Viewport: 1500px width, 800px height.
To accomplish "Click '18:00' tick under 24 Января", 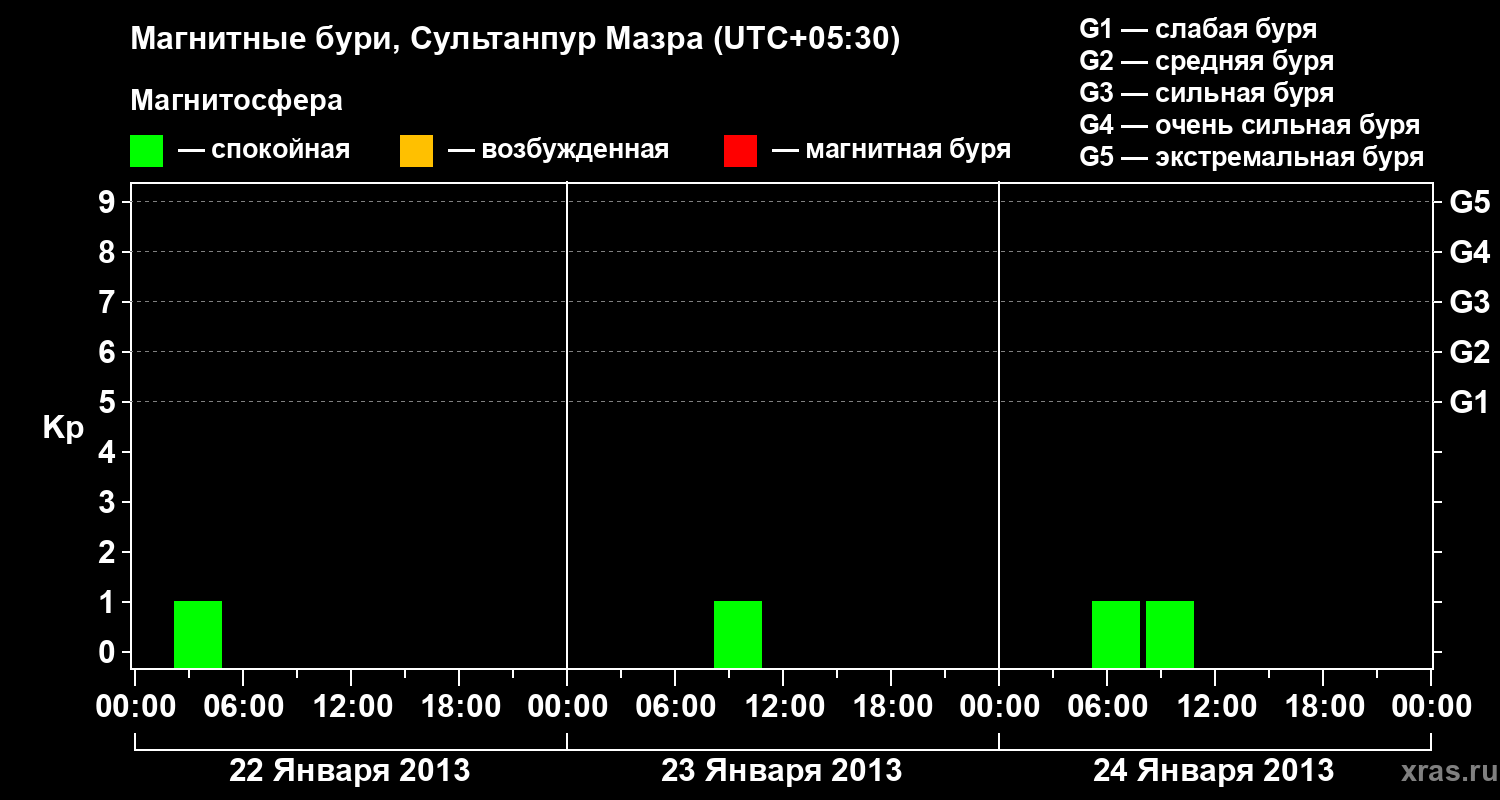I will click(x=1323, y=706).
